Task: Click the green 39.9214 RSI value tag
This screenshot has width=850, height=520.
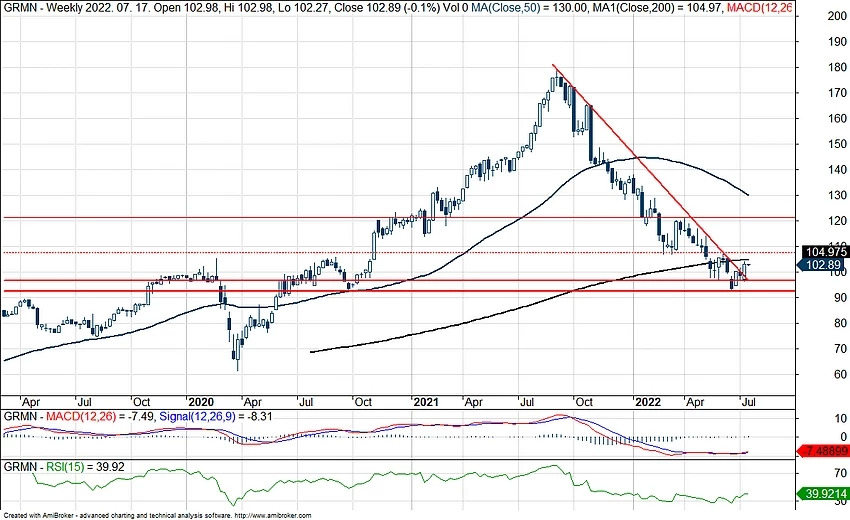Action: (825, 493)
